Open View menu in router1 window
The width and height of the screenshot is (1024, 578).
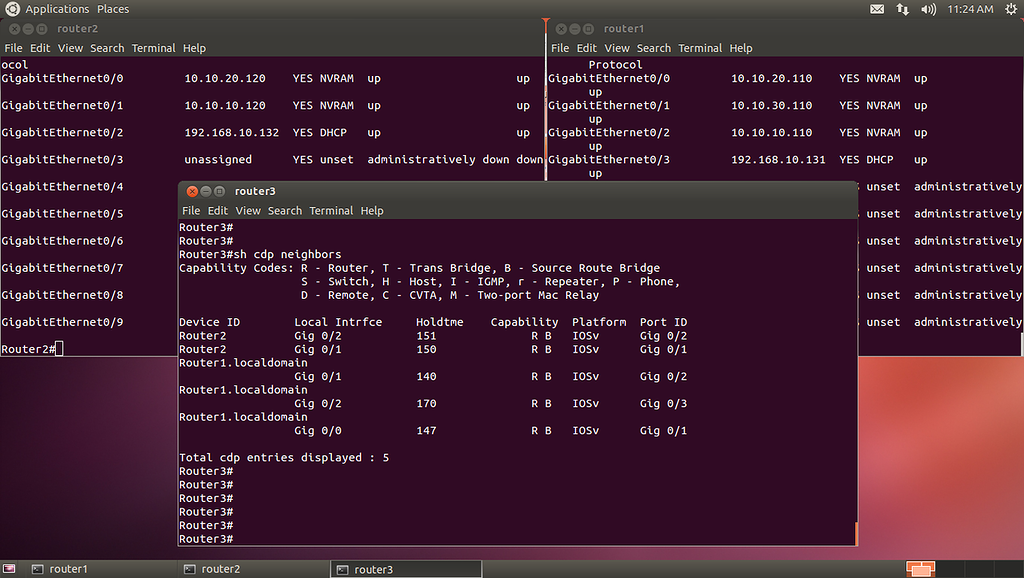tap(616, 48)
